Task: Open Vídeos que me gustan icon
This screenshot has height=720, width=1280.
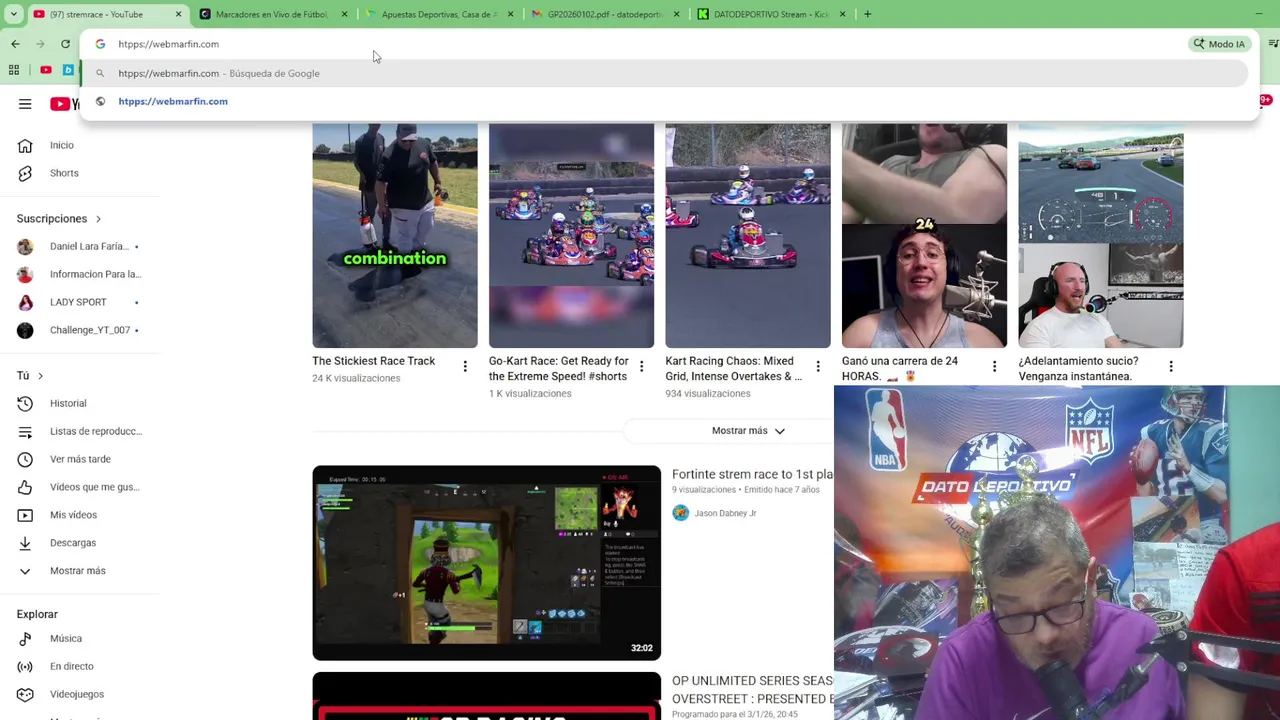Action: [25, 487]
